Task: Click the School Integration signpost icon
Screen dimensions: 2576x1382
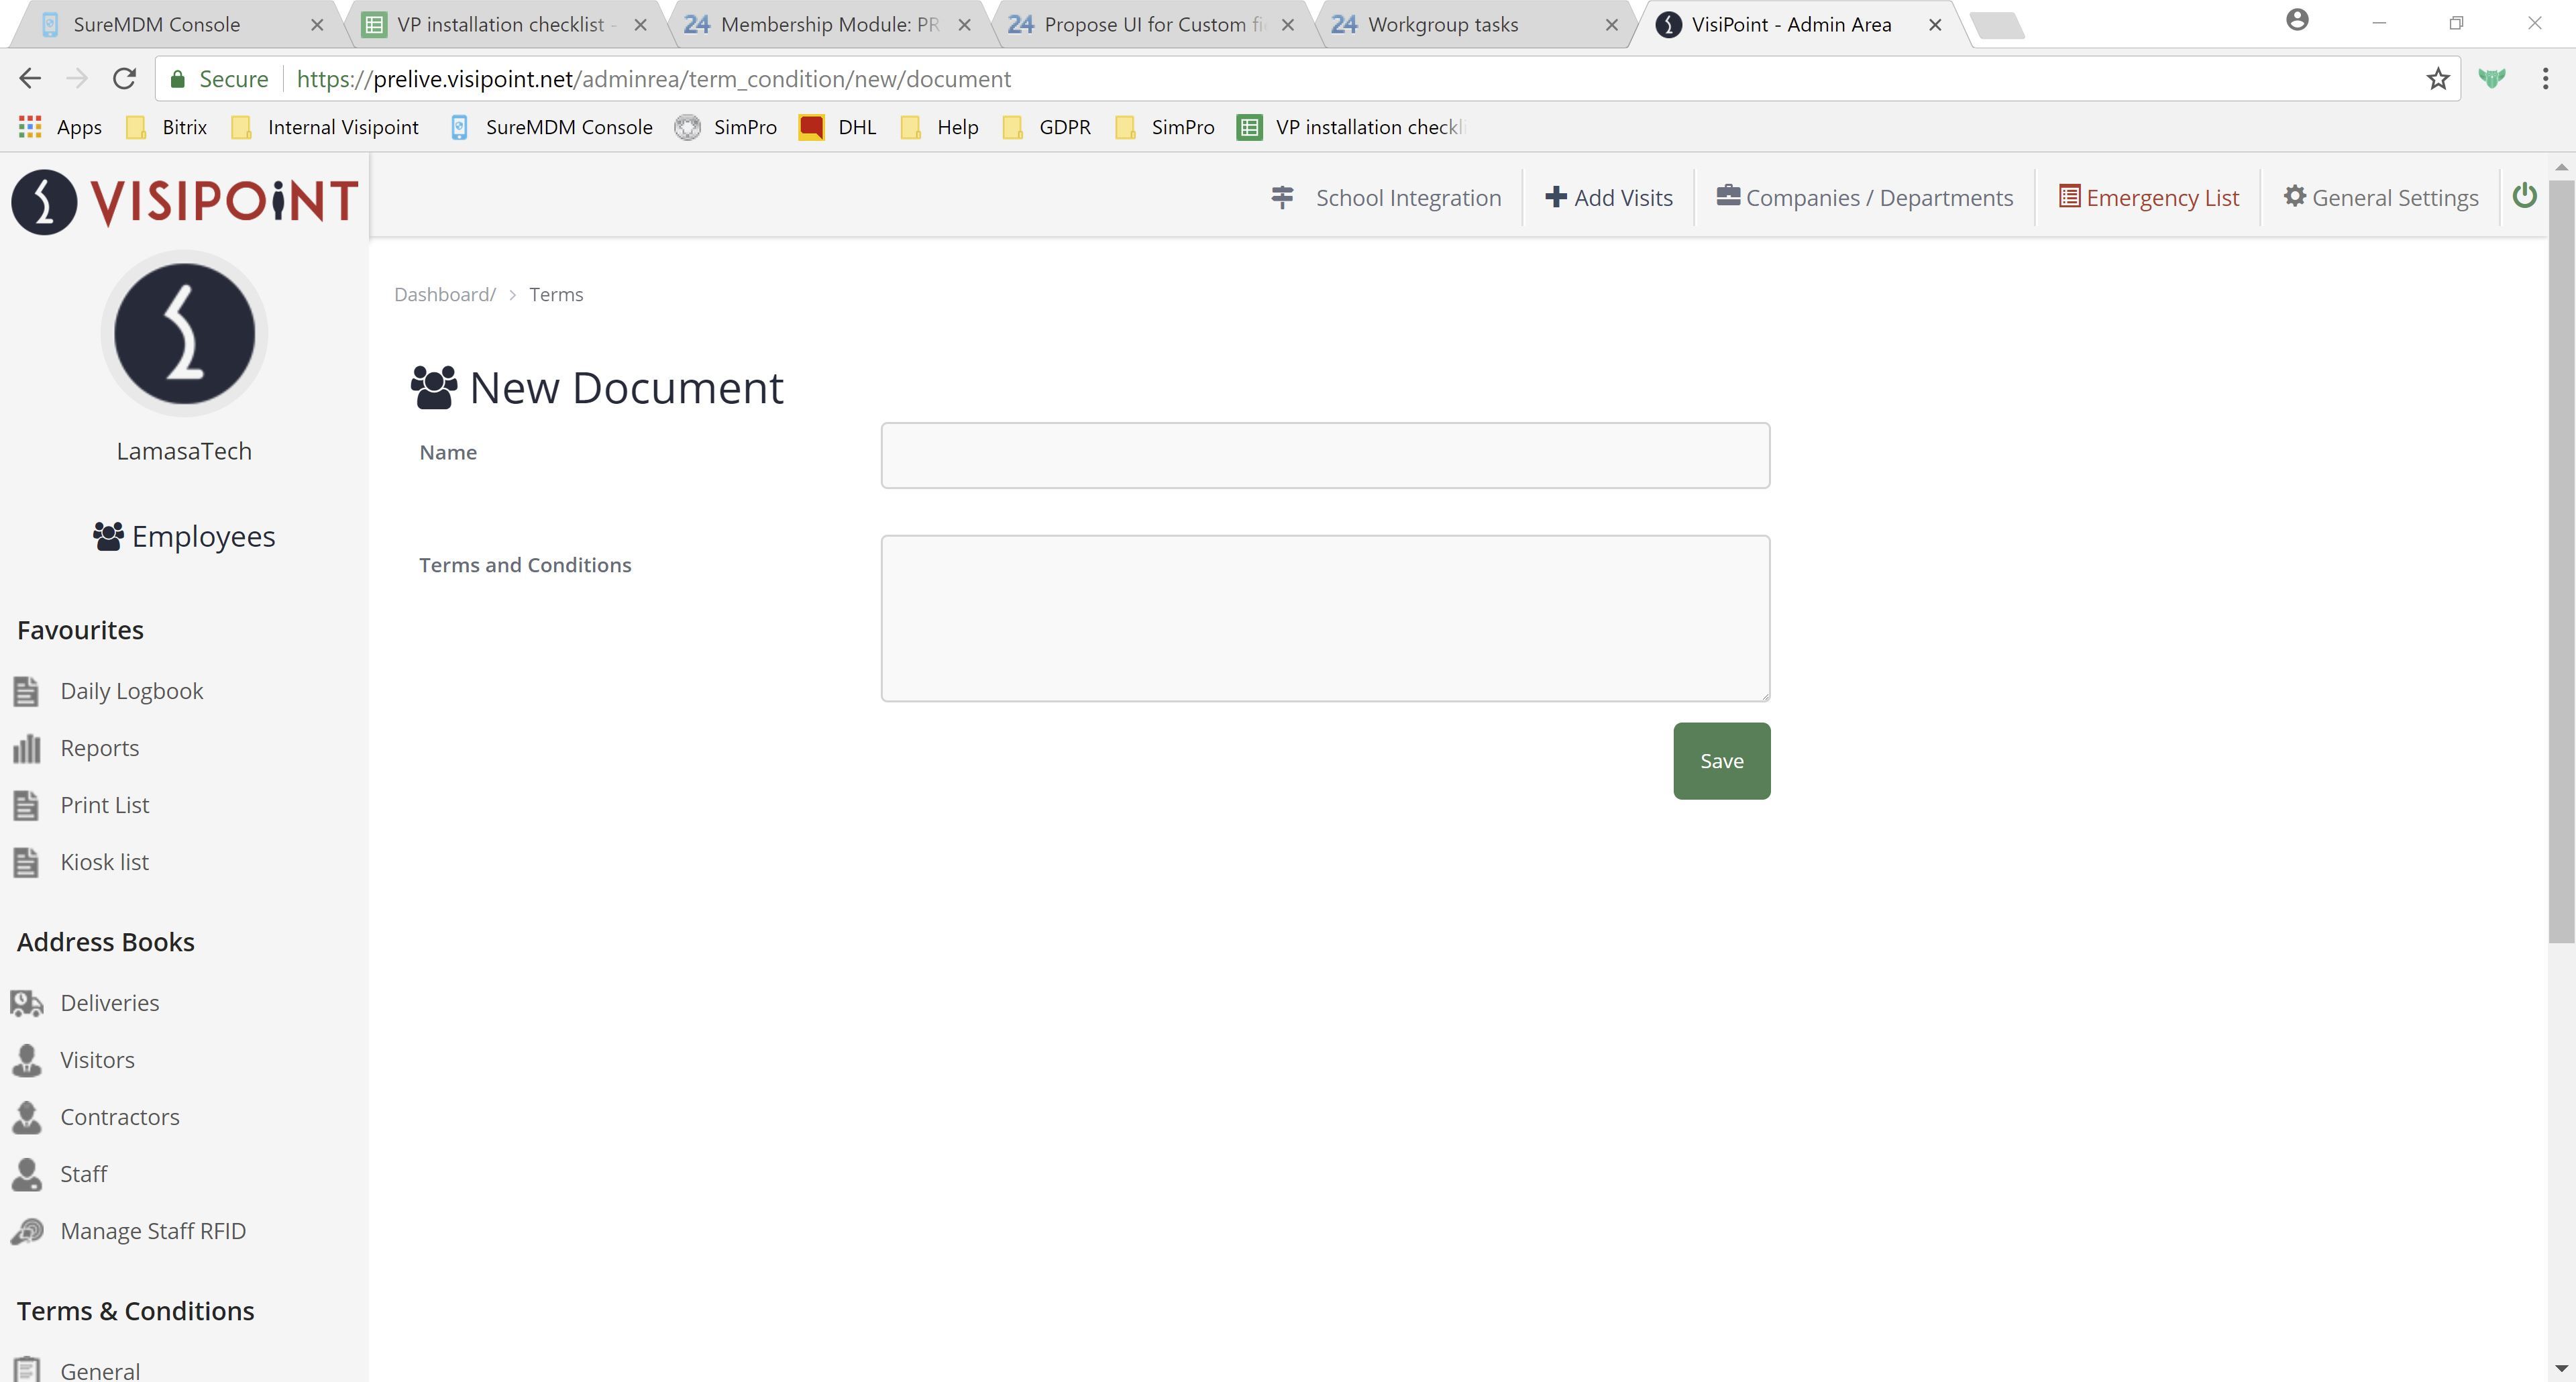Action: (1282, 197)
